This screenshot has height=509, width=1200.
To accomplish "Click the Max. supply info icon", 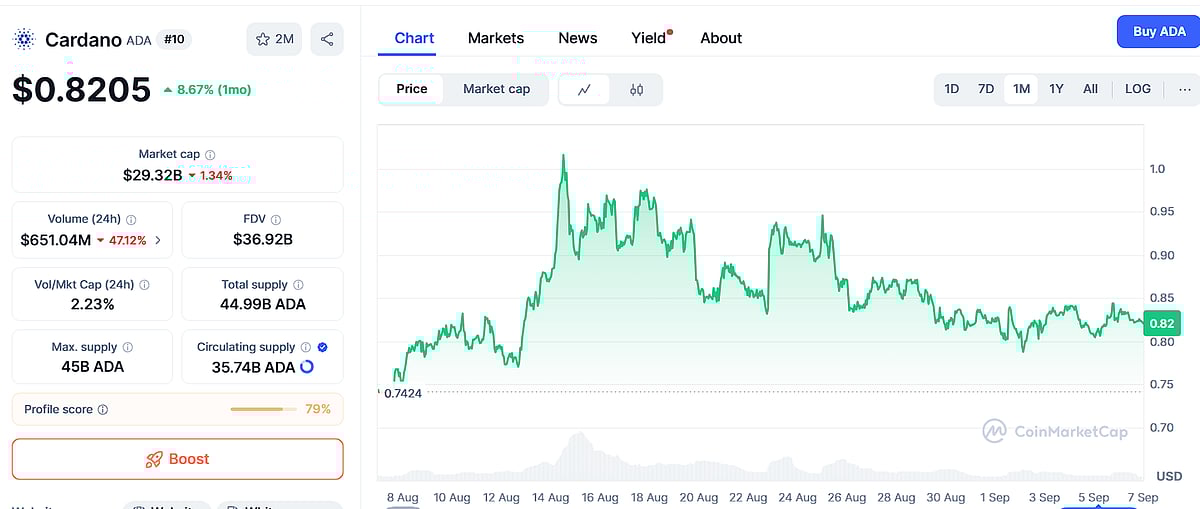I will tap(127, 348).
